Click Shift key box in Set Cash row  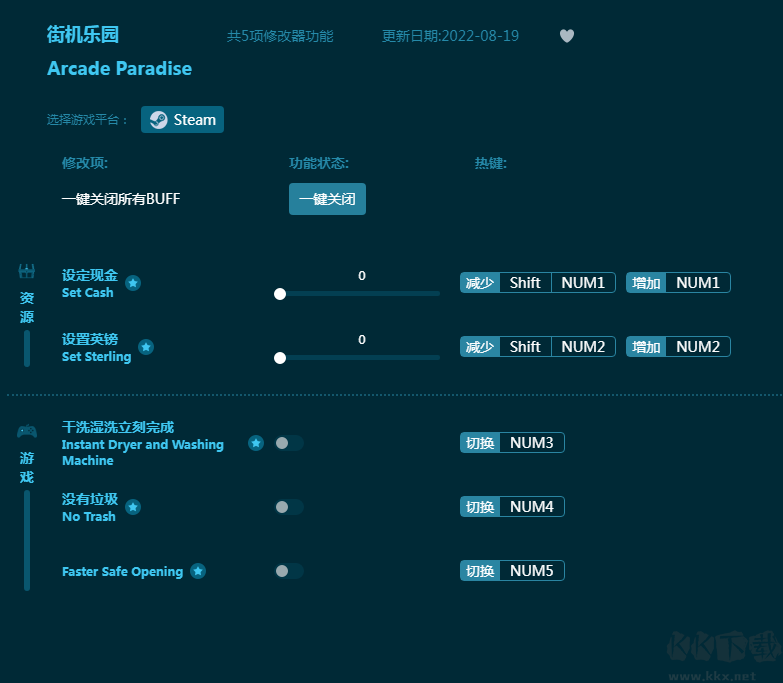pos(525,283)
